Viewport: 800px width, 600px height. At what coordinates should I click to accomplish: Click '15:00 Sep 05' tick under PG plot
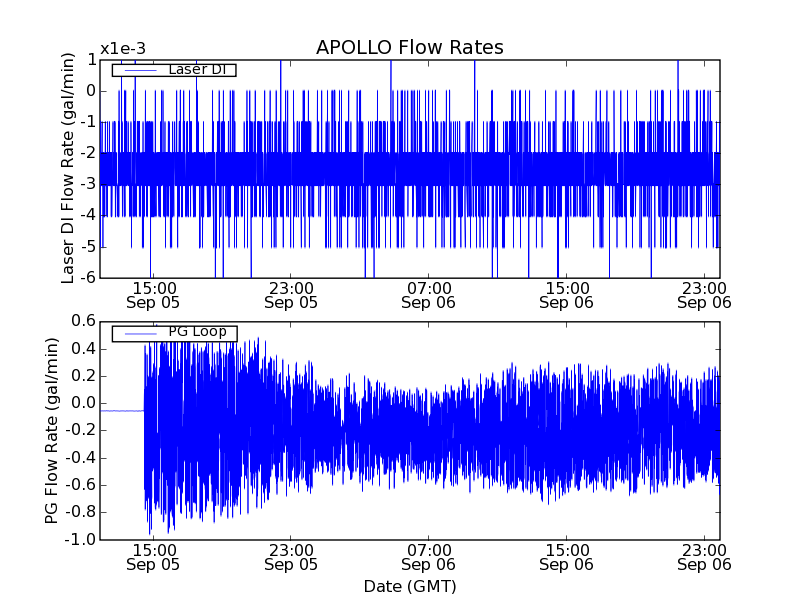[x=153, y=557]
